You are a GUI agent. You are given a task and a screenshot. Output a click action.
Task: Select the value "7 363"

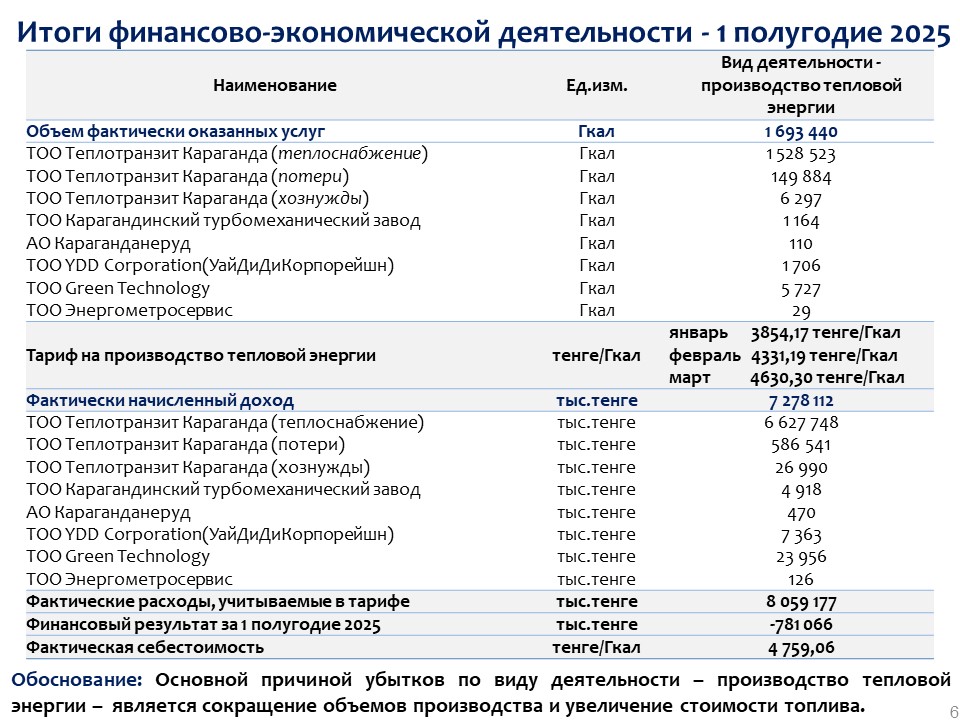coord(801,535)
